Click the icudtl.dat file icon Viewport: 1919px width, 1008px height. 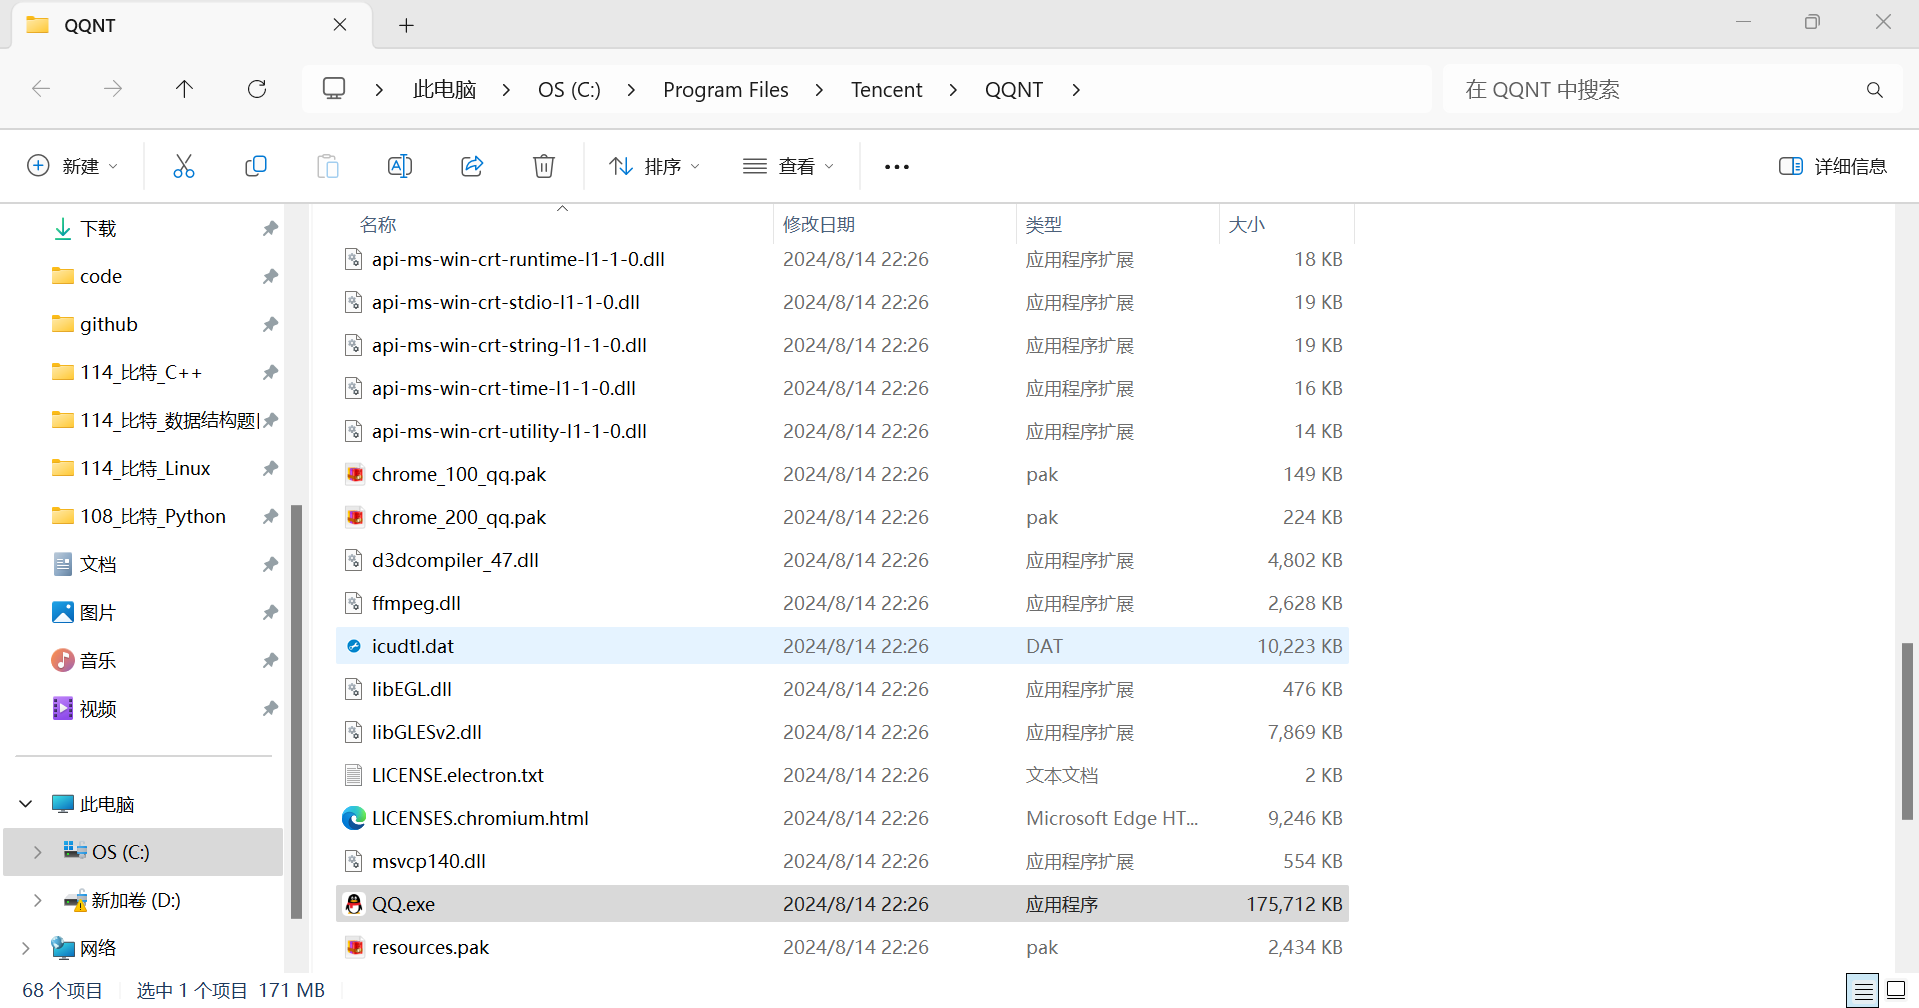[354, 646]
